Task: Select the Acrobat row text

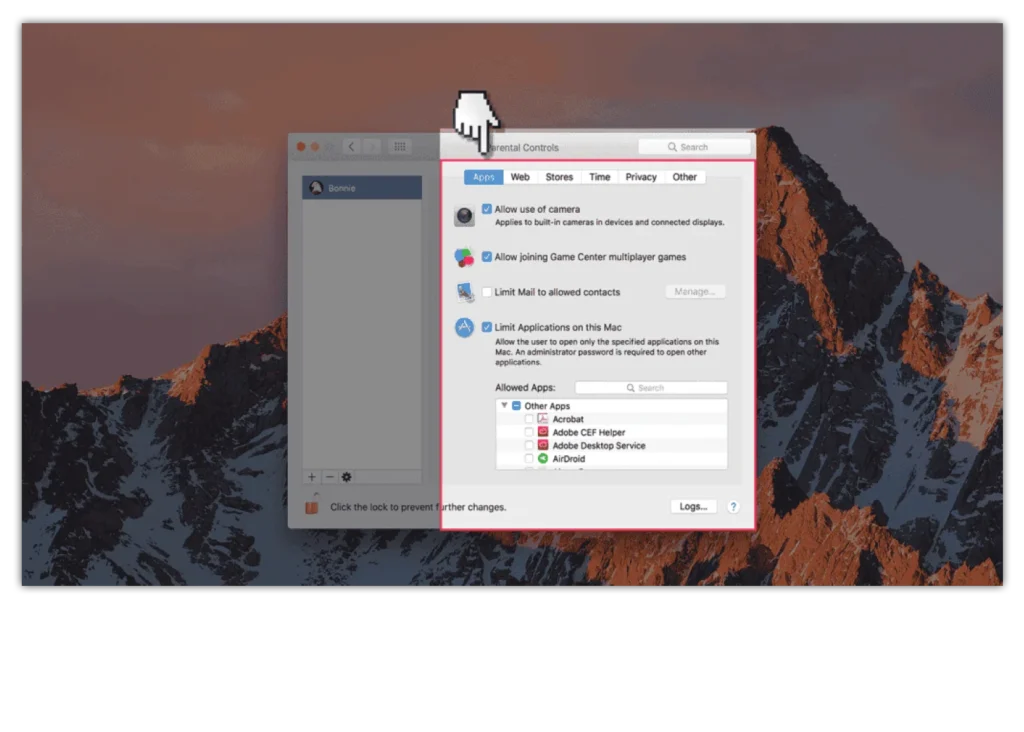Action: click(x=568, y=419)
